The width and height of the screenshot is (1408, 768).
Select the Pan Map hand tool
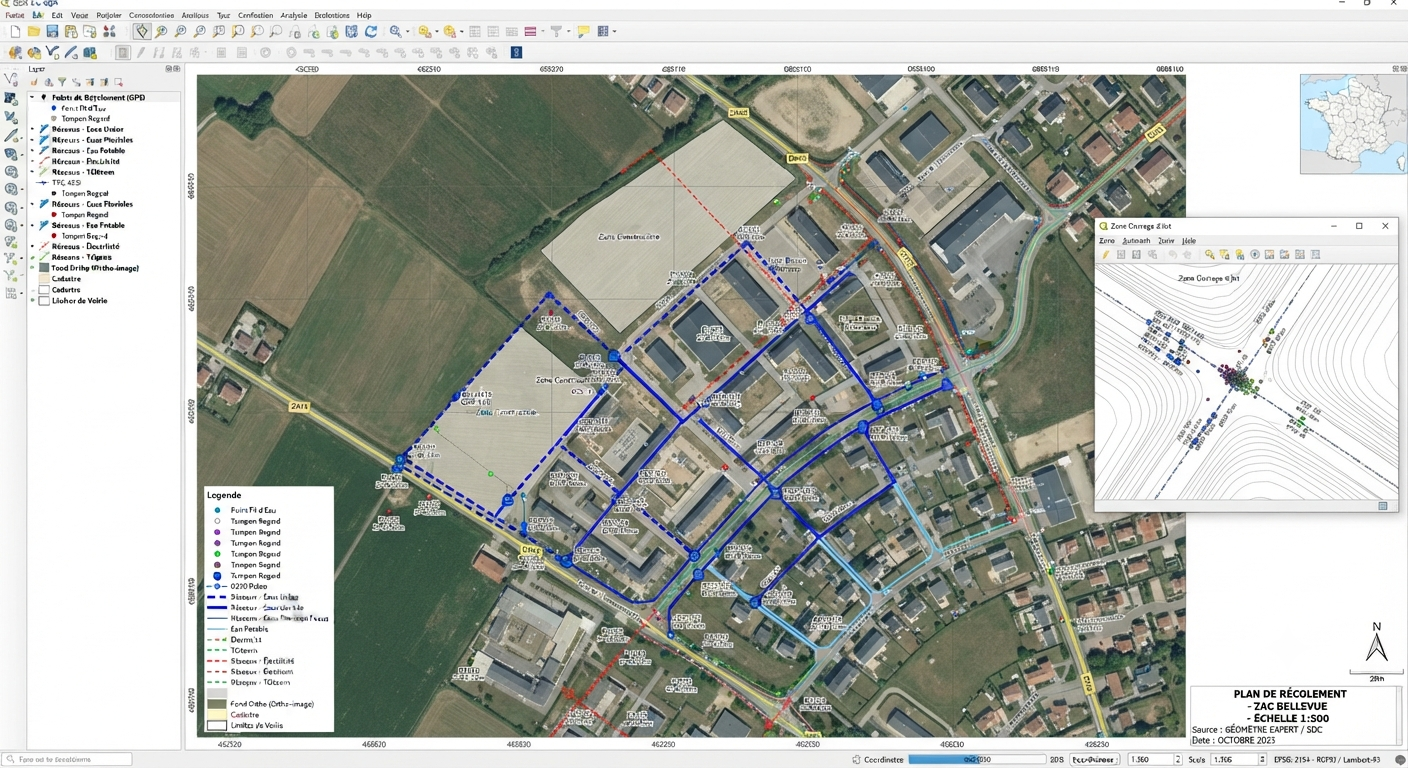(142, 32)
